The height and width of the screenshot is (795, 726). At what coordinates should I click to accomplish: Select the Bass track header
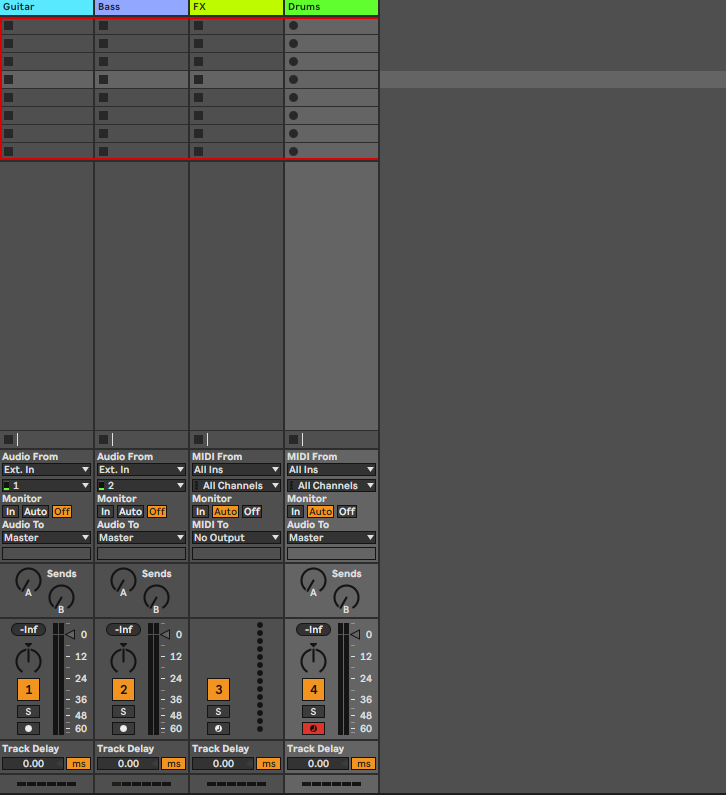[x=141, y=7]
